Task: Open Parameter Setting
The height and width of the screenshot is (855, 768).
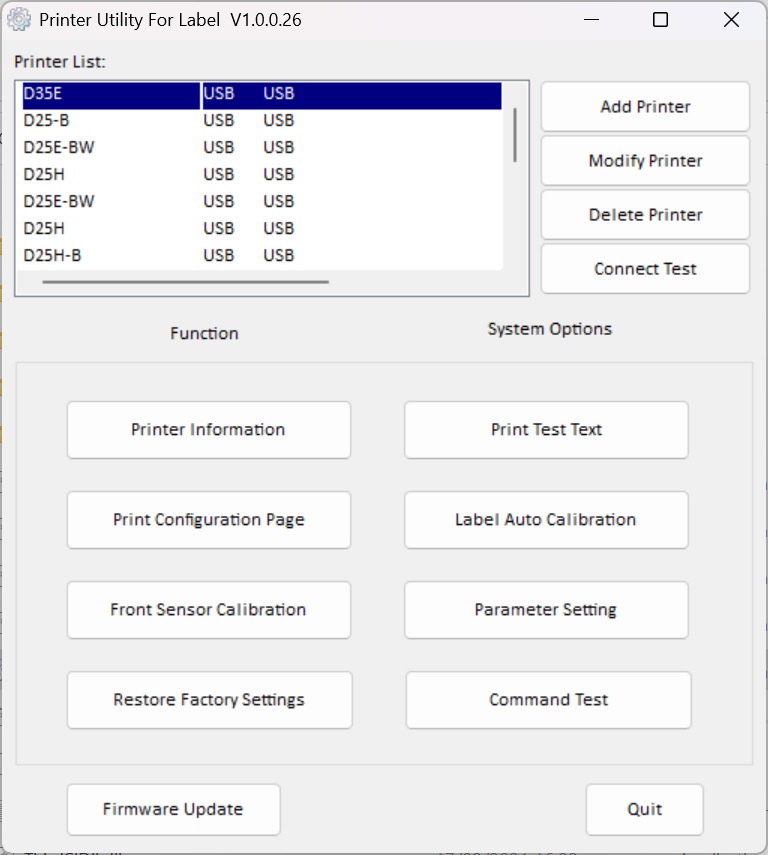Action: (x=546, y=610)
